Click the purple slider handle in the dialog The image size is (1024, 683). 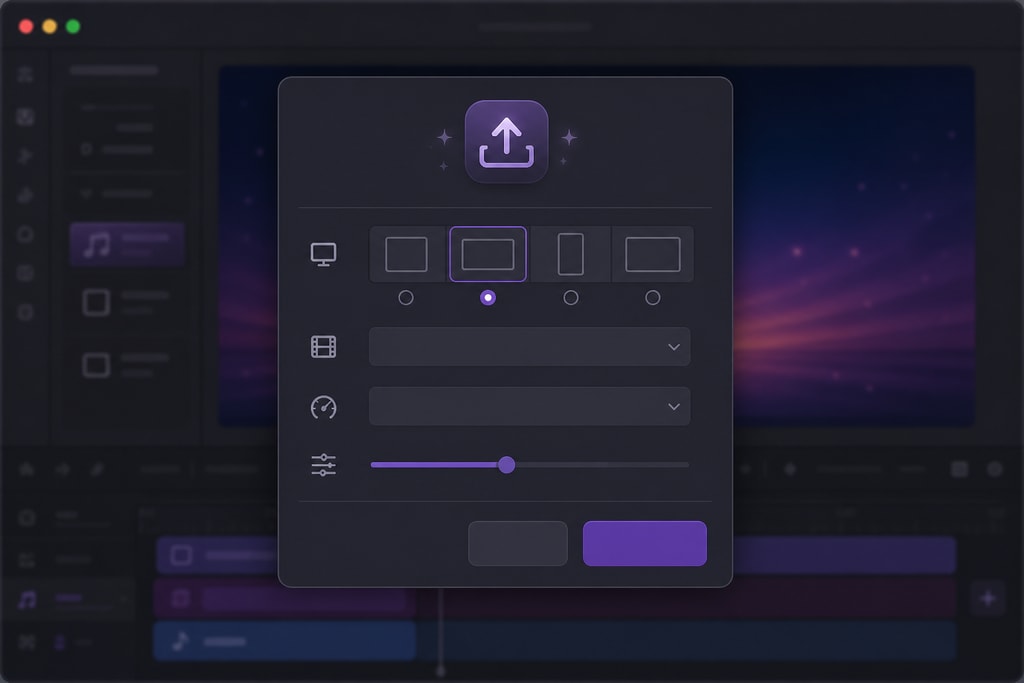pyautogui.click(x=506, y=465)
